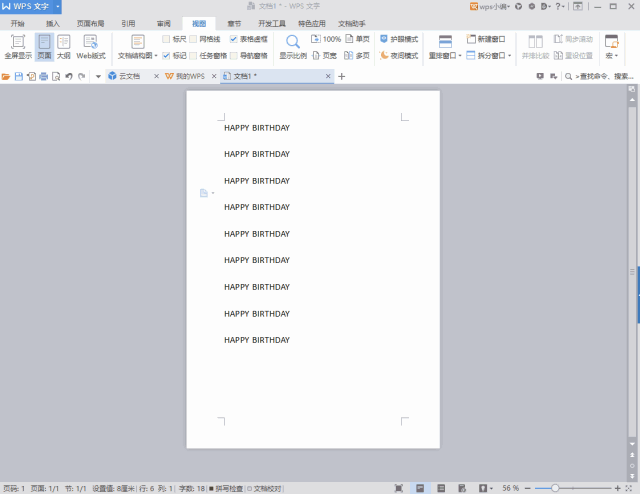Close the 文档1 document tab
This screenshot has height=494, width=640.
coord(328,76)
